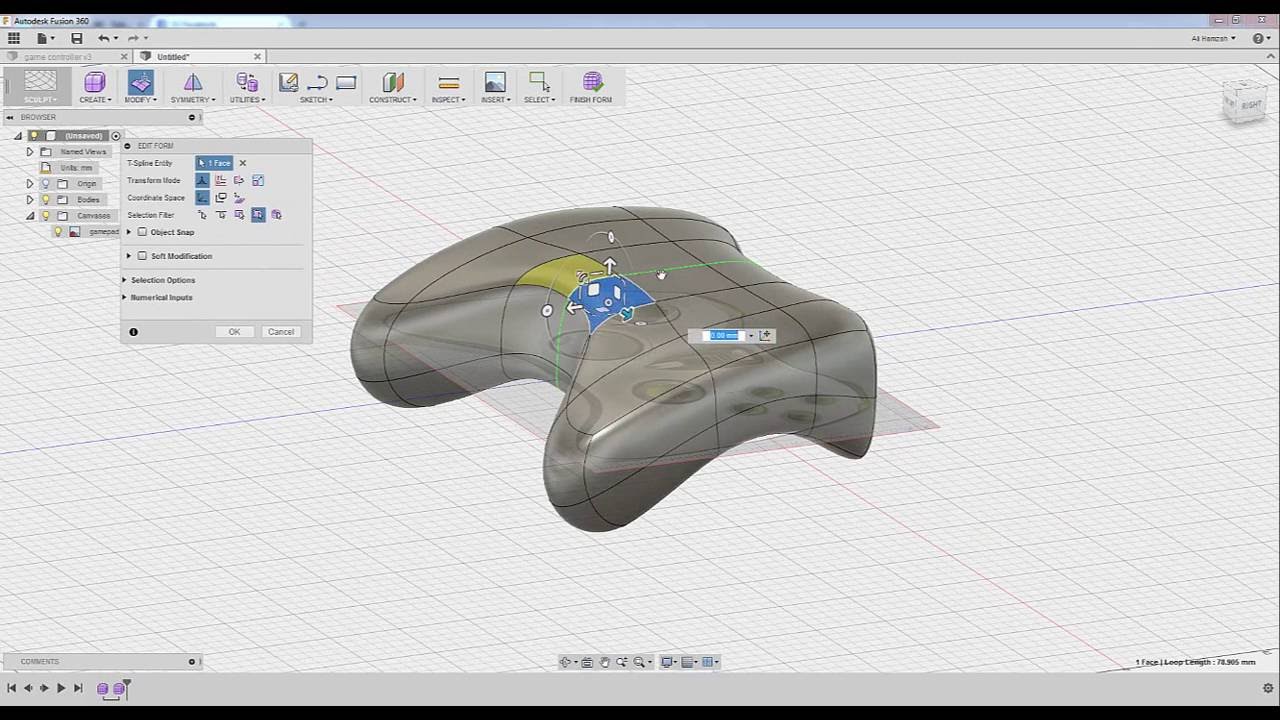Open the UTILITIES dropdown menu
1280x720 pixels.
pos(247,100)
